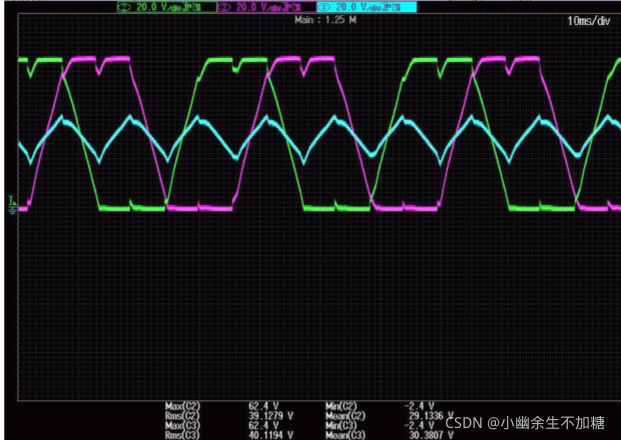Select the cyan channel 4 20.0 V/div box
The height and width of the screenshot is (440, 621).
[367, 7]
